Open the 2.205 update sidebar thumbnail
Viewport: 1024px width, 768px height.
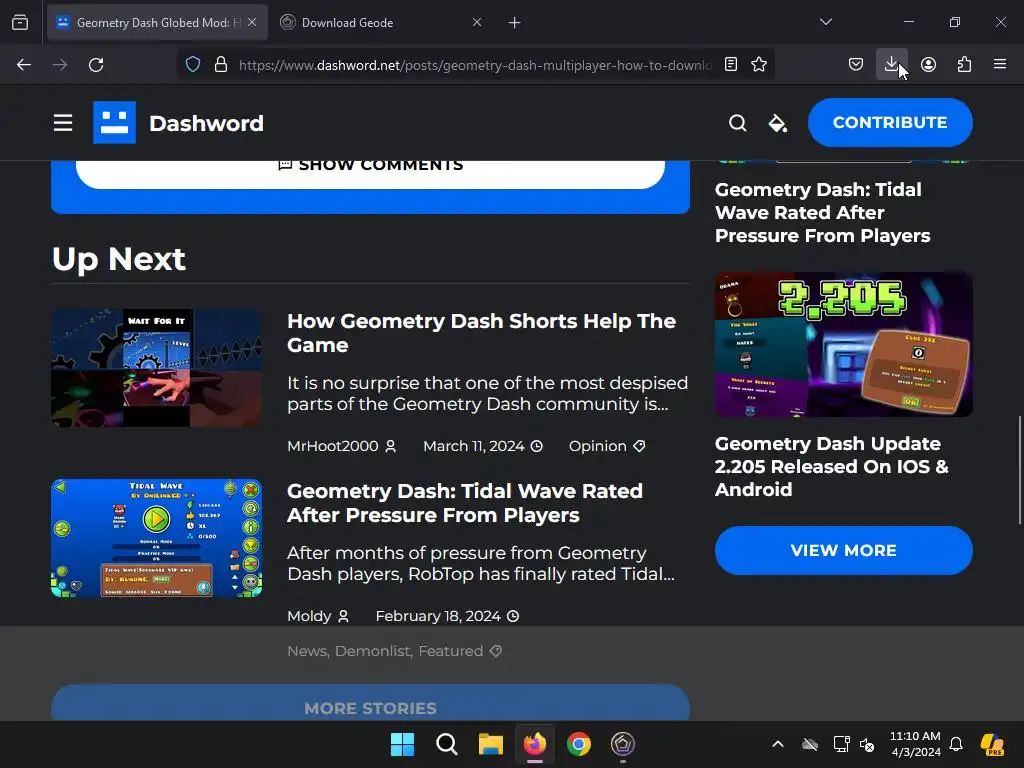(844, 344)
